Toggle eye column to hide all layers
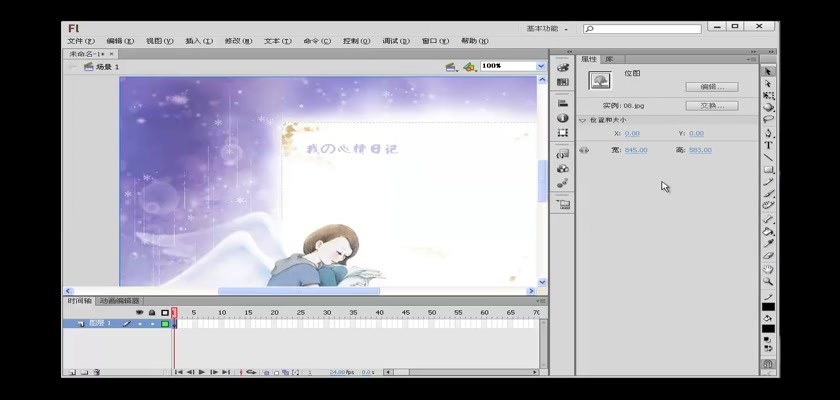Screen dimensions: 840x400 coord(140,312)
